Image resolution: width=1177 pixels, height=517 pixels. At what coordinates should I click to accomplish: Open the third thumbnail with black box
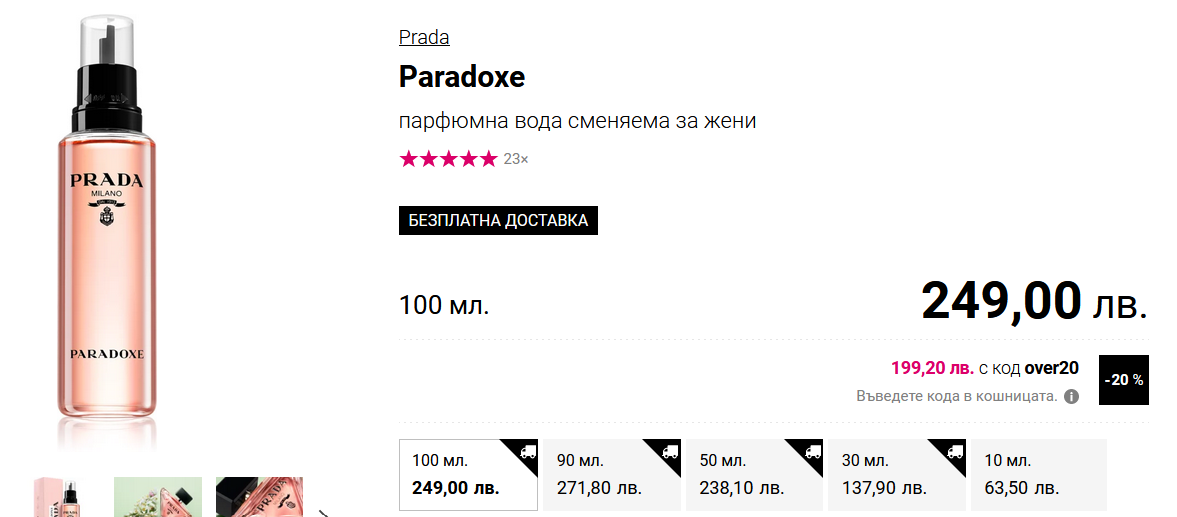click(x=259, y=497)
